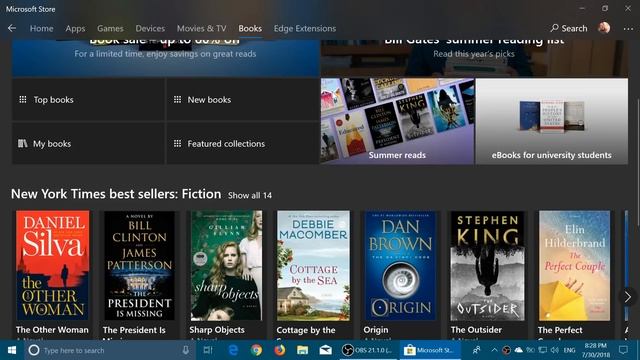The image size is (640, 360).
Task: Launch Firefox from the taskbar
Action: (280, 350)
